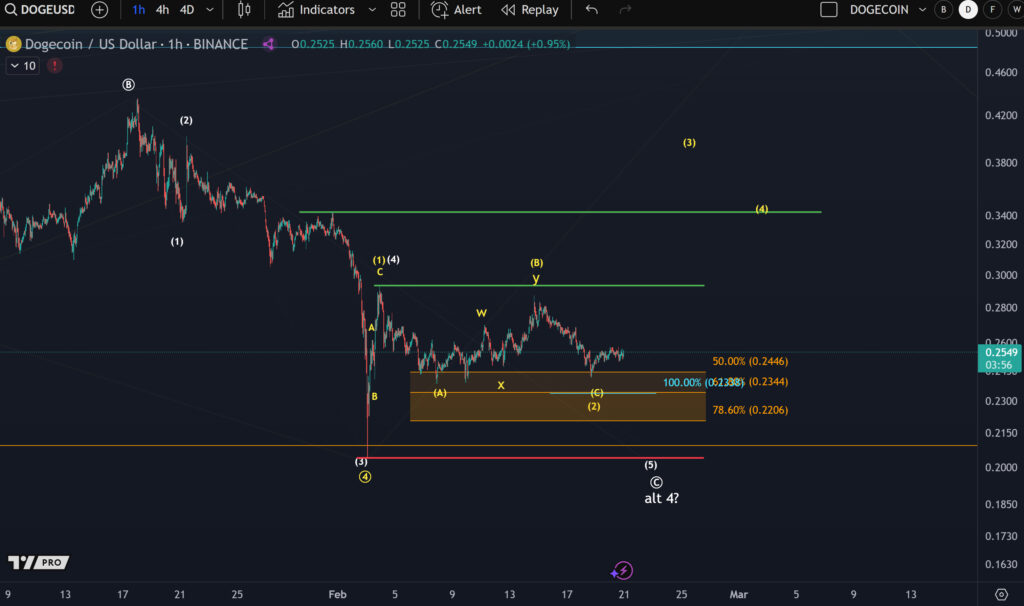Open indicator templates grid icon
The width and height of the screenshot is (1024, 606).
click(398, 10)
